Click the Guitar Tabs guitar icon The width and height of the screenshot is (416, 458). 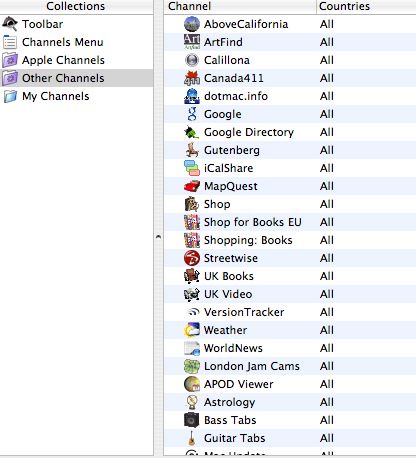click(192, 438)
